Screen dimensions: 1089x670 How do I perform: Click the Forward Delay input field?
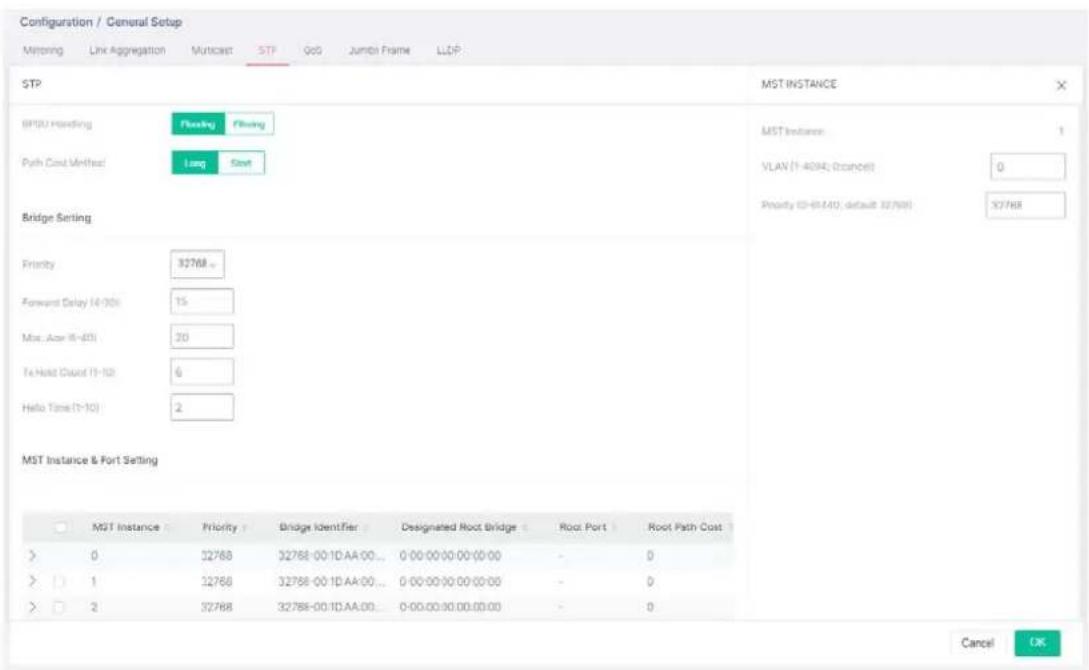point(202,301)
